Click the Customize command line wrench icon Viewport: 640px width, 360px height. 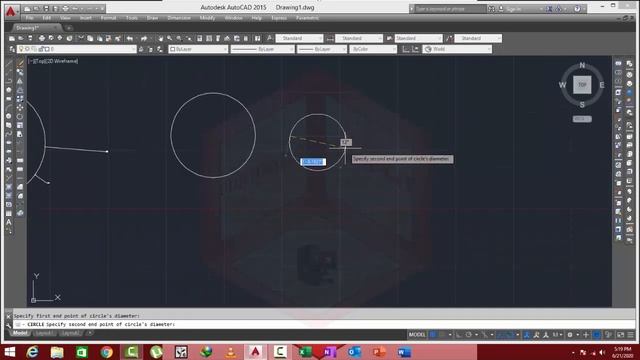[x=9, y=325]
